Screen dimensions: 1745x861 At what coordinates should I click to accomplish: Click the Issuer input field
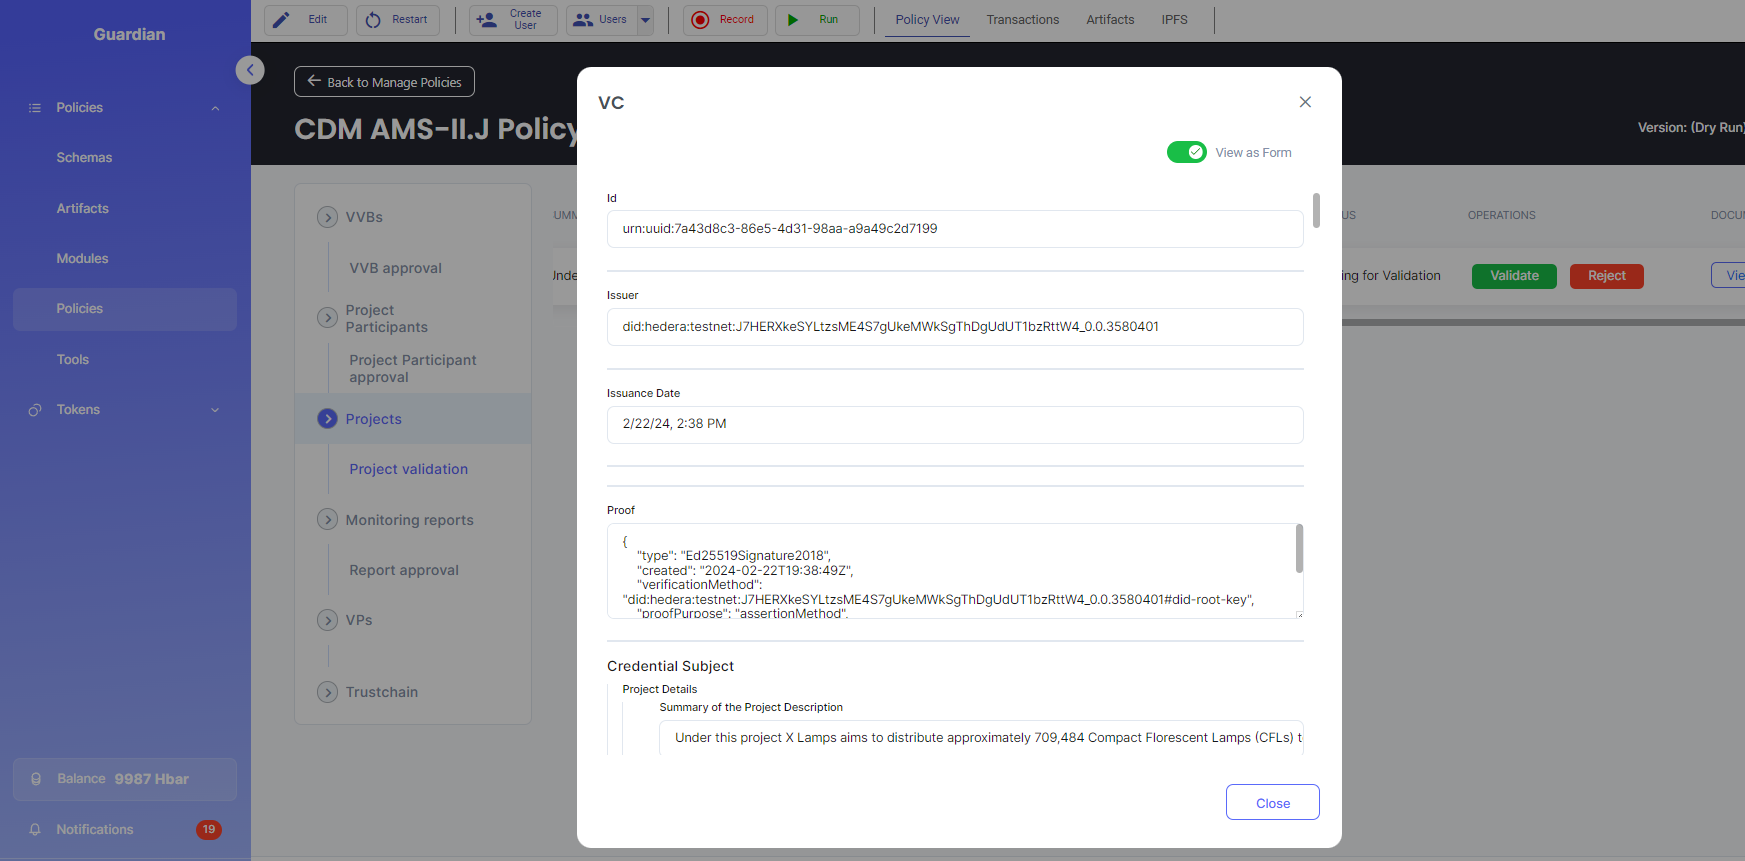click(954, 327)
